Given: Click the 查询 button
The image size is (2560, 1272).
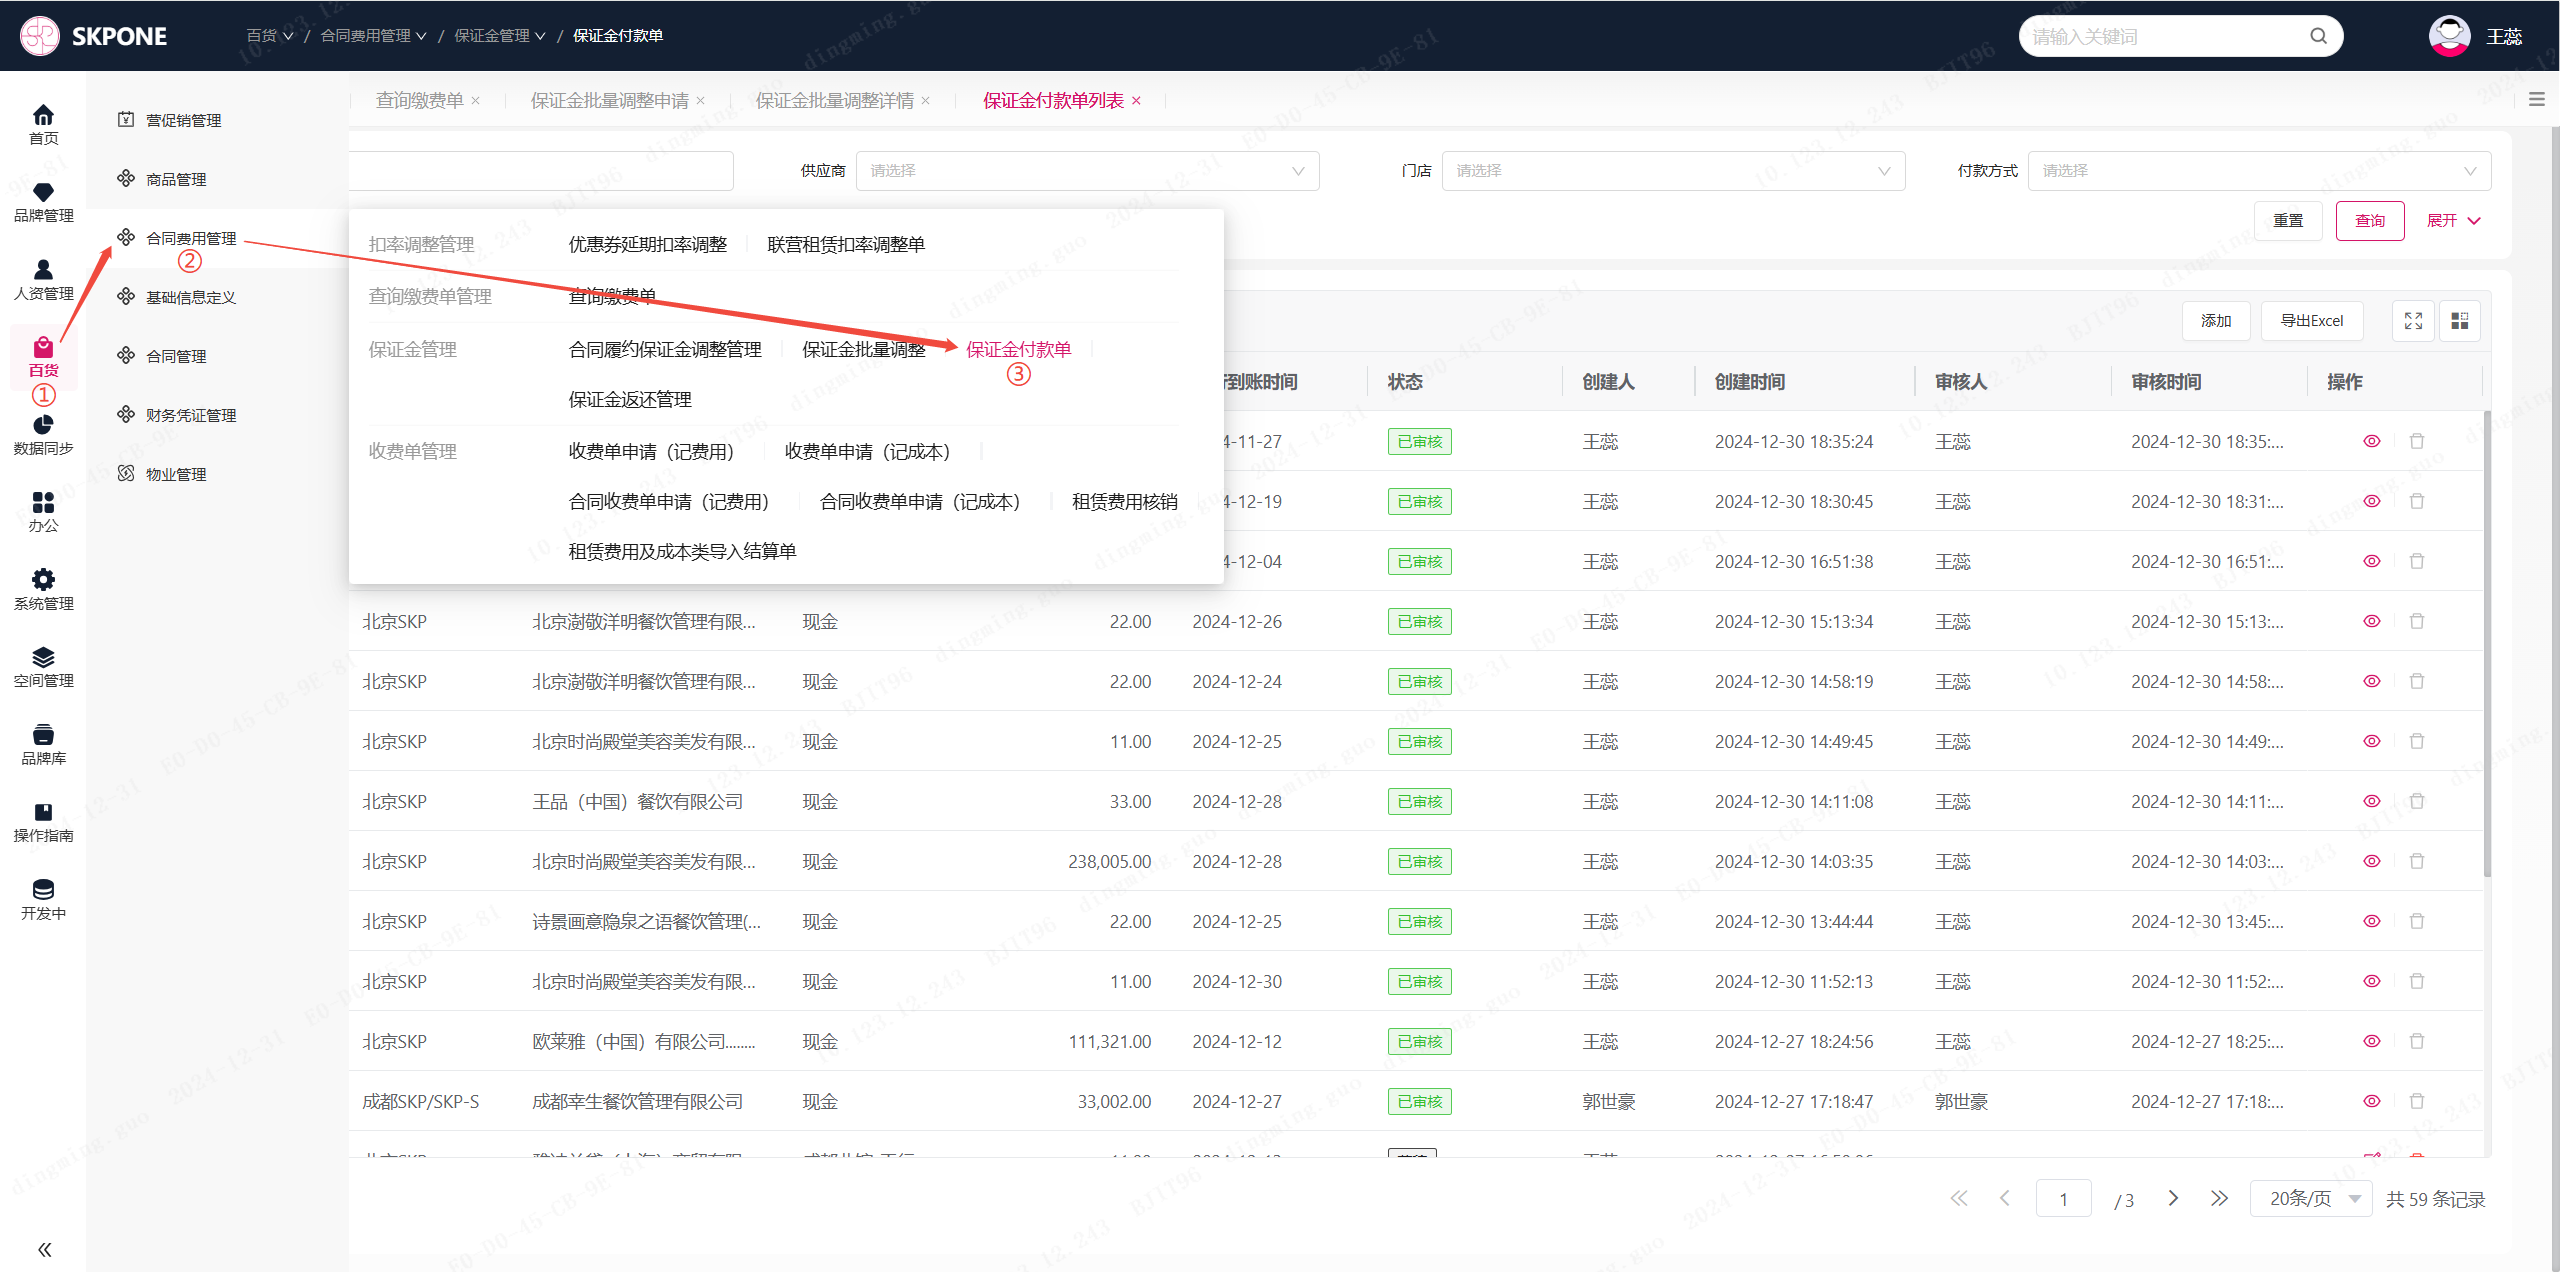Looking at the screenshot, I should click(2370, 221).
